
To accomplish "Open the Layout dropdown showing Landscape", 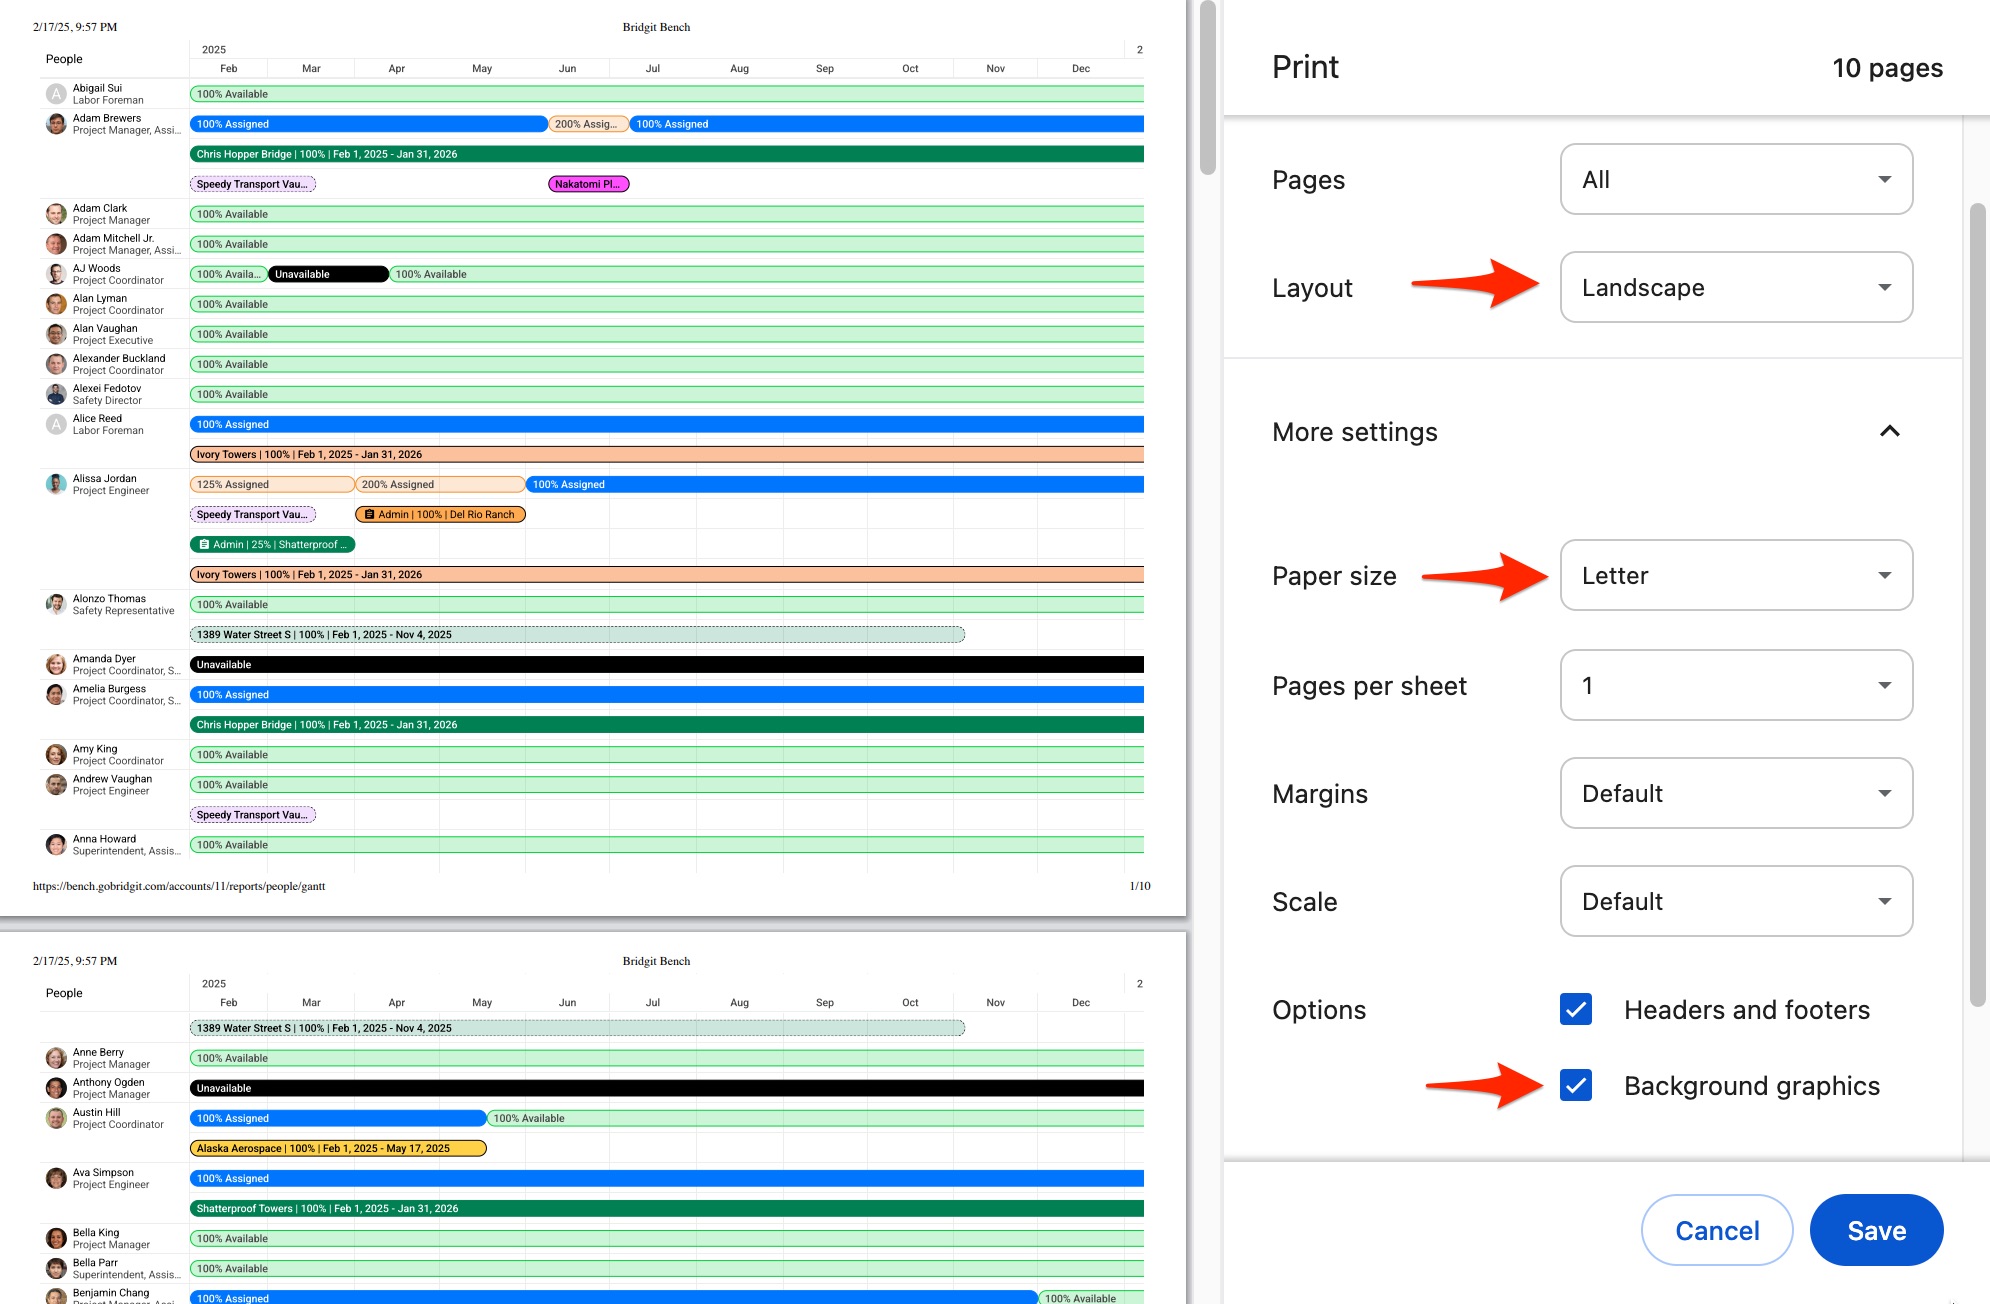I will click(1736, 288).
